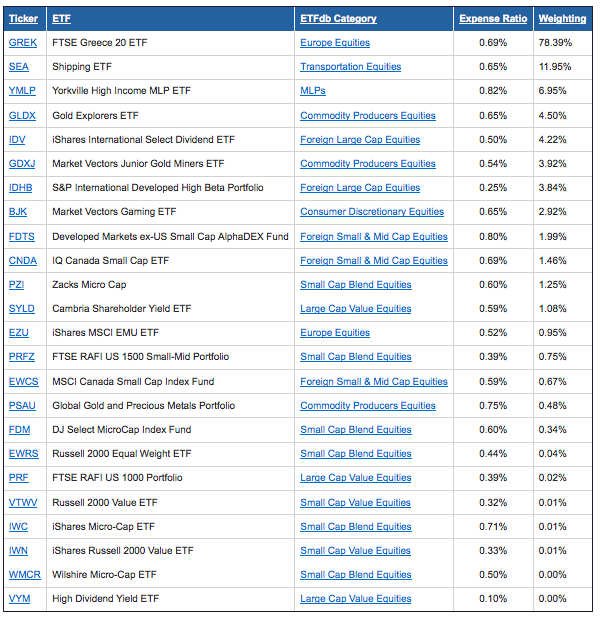The image size is (602, 619).
Task: Open the SEA ticker link
Action: [x=19, y=67]
